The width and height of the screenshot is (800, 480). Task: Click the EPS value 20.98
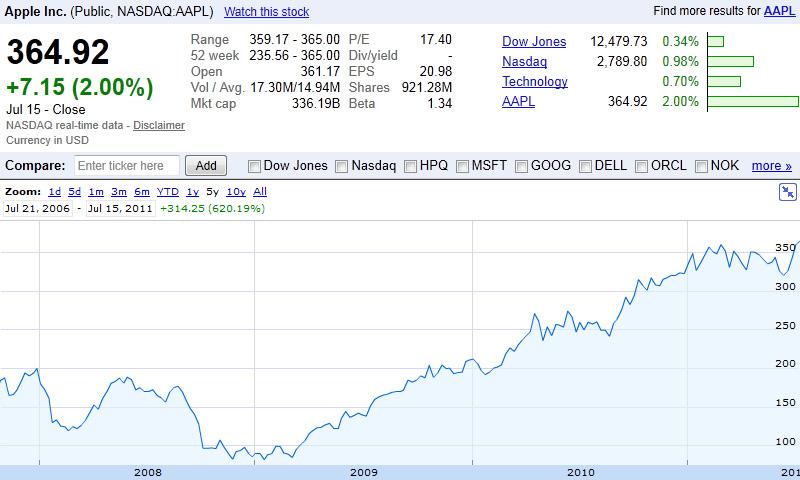436,71
